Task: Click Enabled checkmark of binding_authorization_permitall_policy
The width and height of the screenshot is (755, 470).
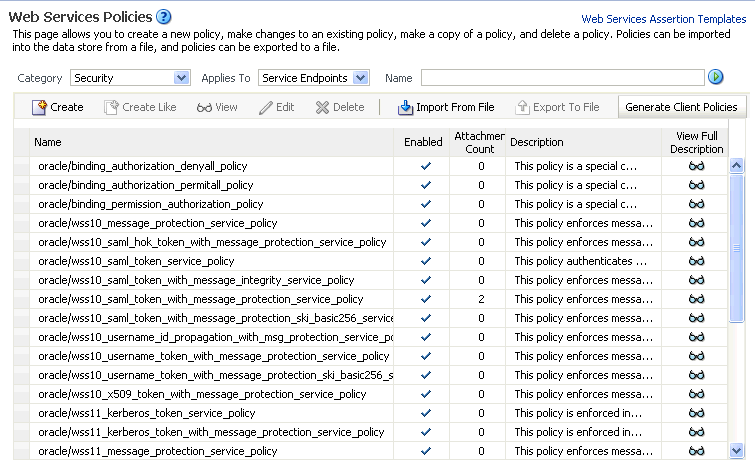Action: [426, 185]
